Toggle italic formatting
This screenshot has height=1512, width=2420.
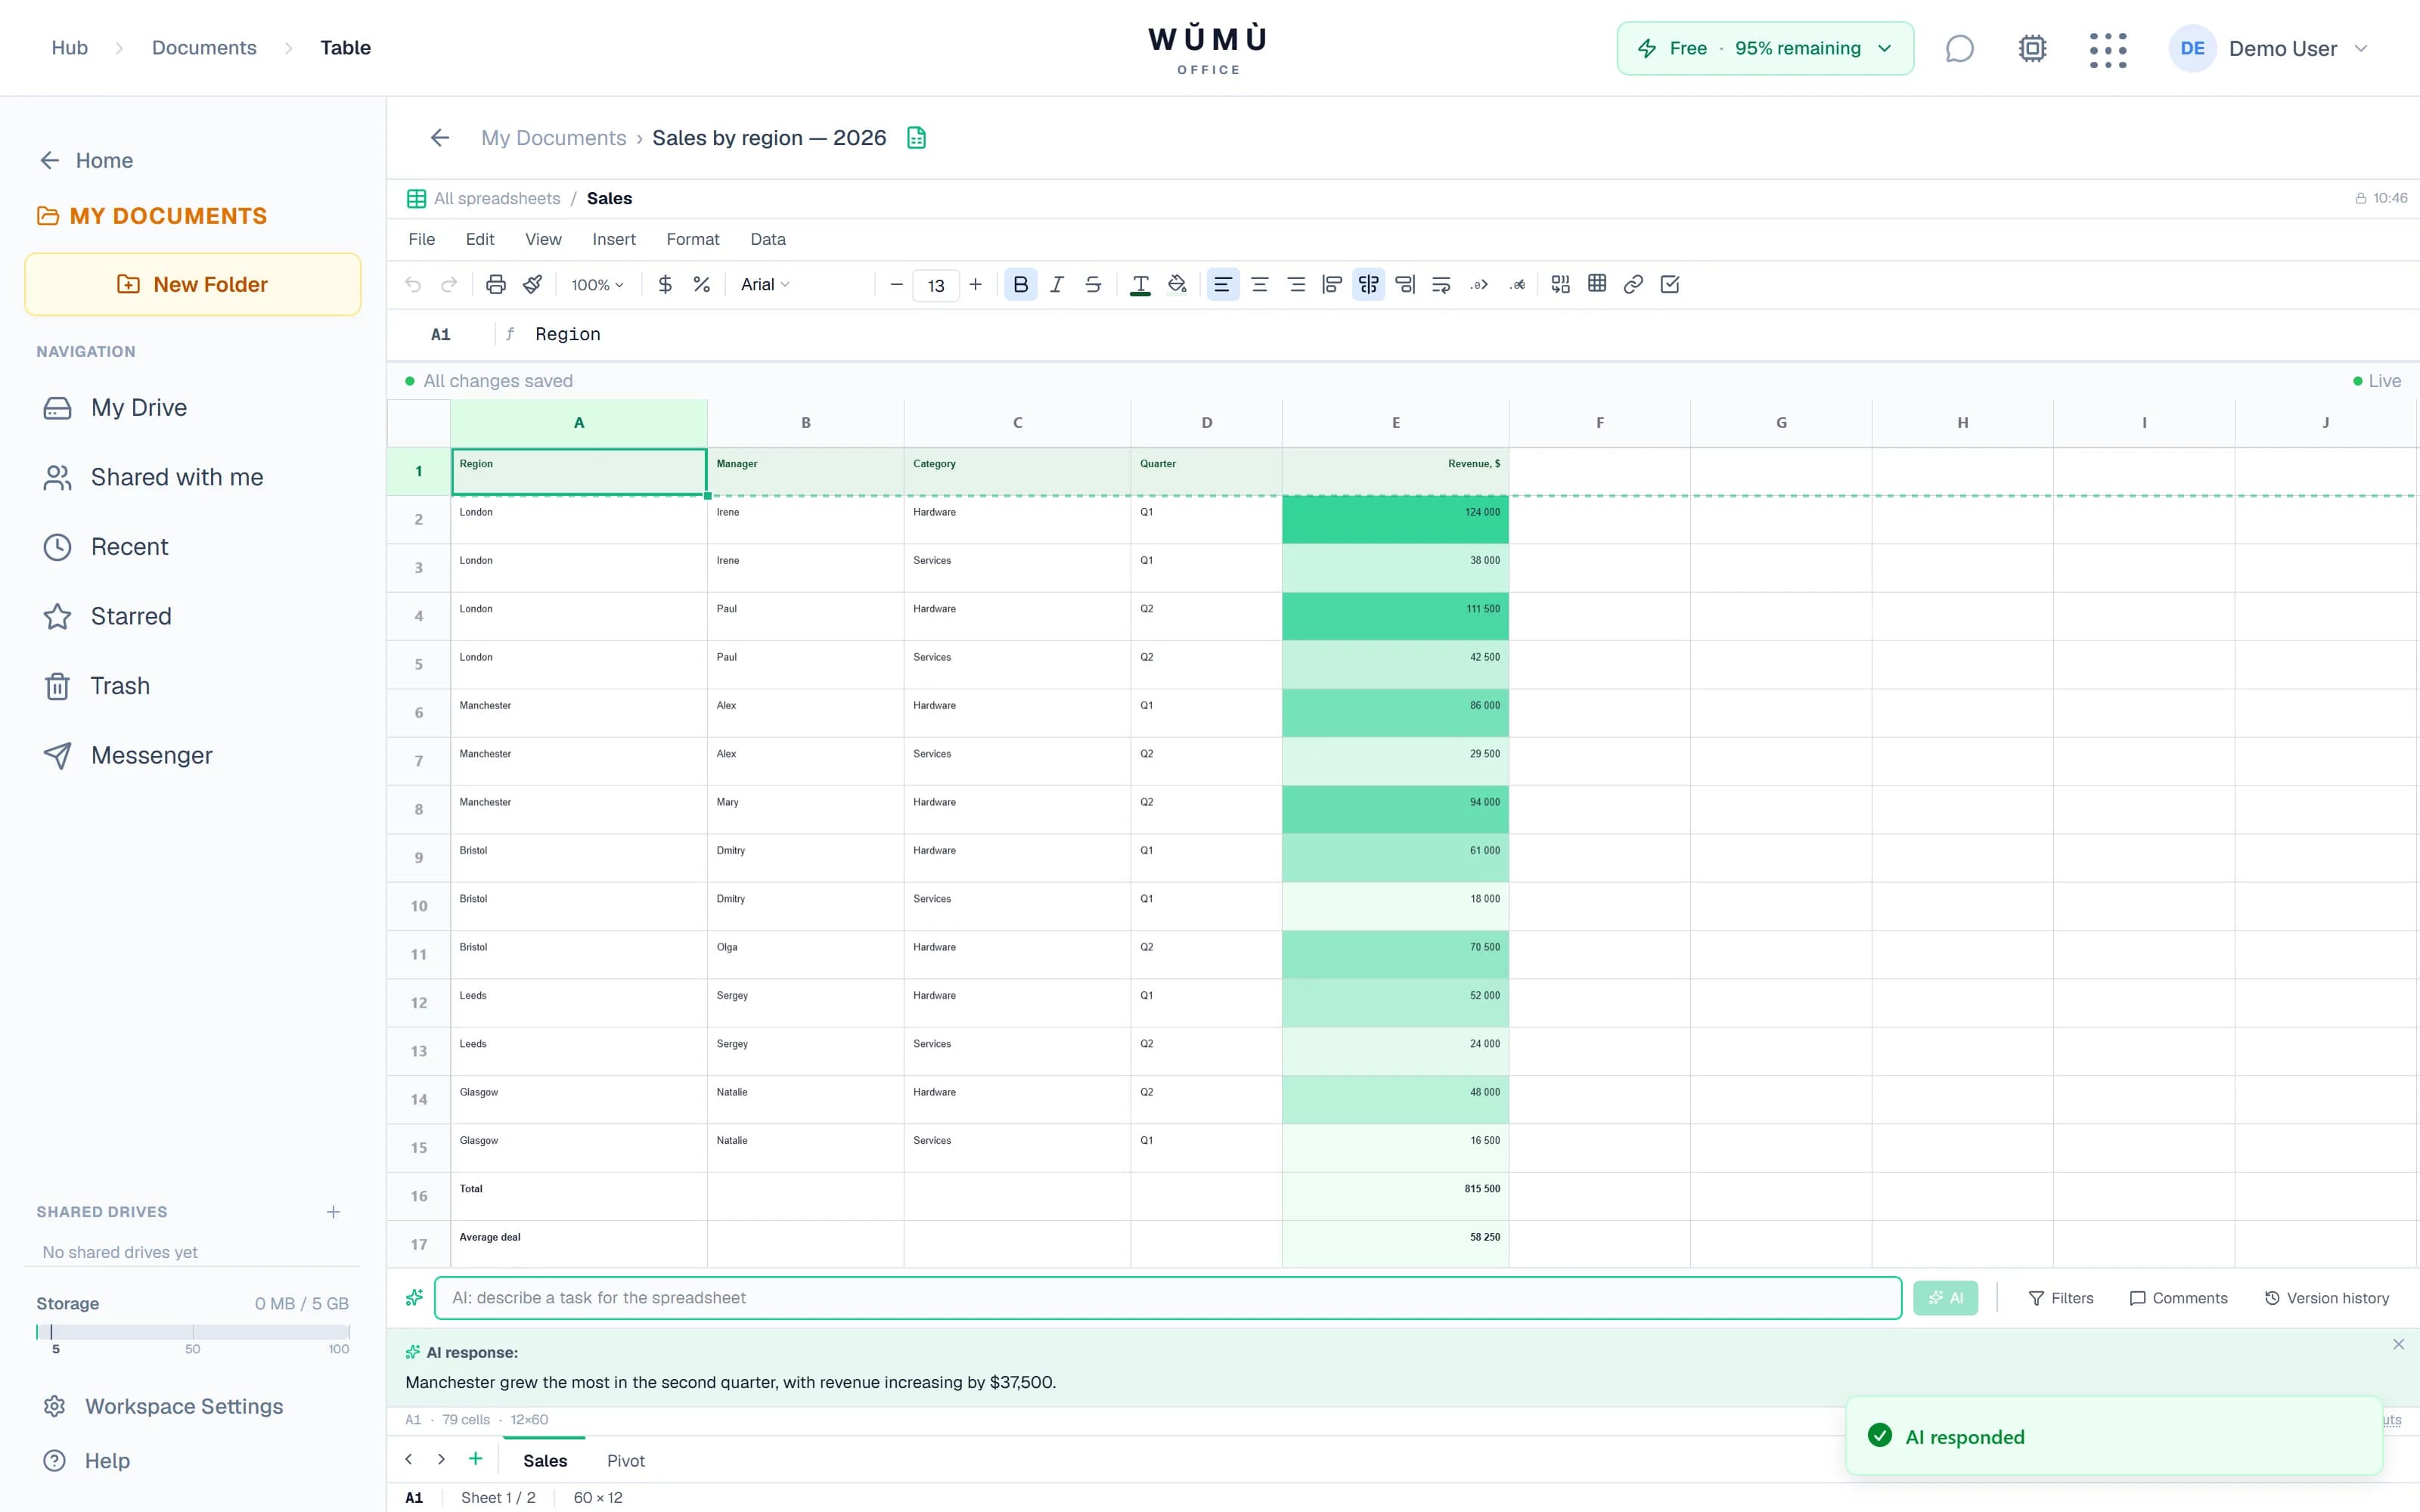click(1057, 285)
